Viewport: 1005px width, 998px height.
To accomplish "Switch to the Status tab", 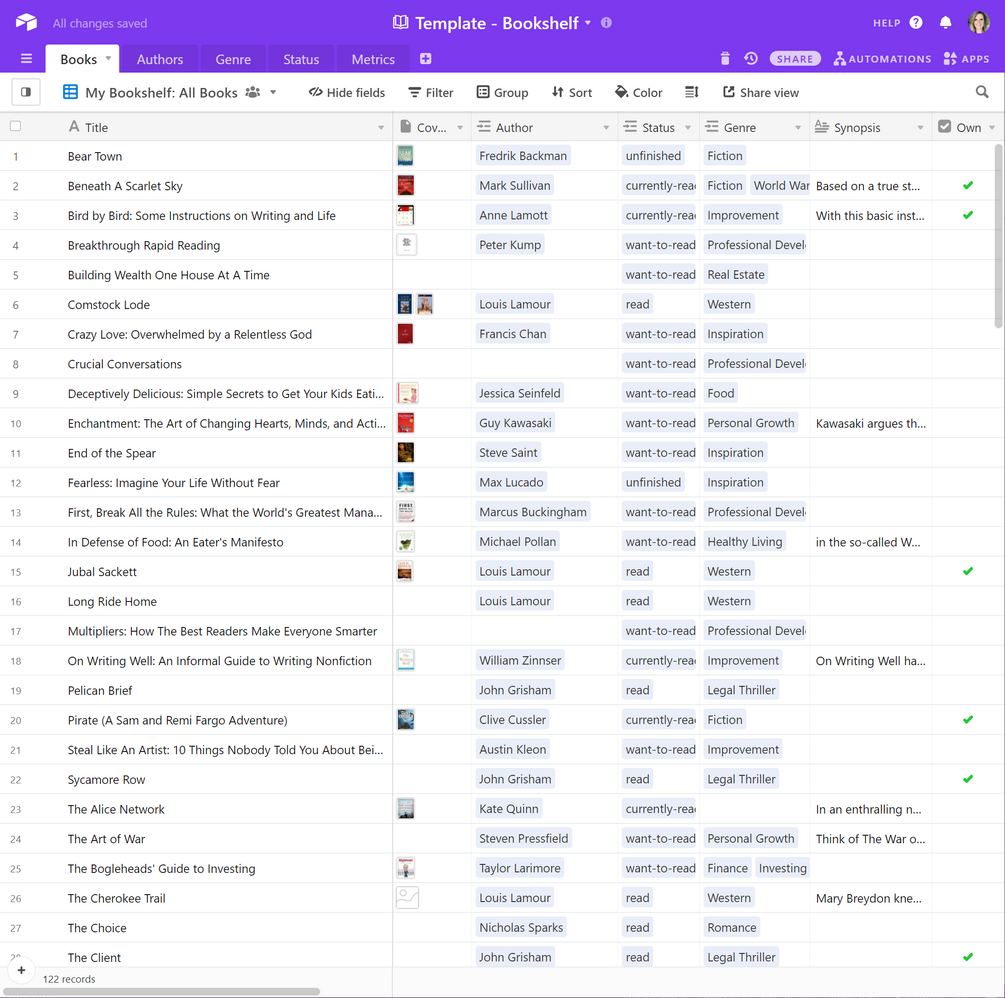I will (301, 59).
